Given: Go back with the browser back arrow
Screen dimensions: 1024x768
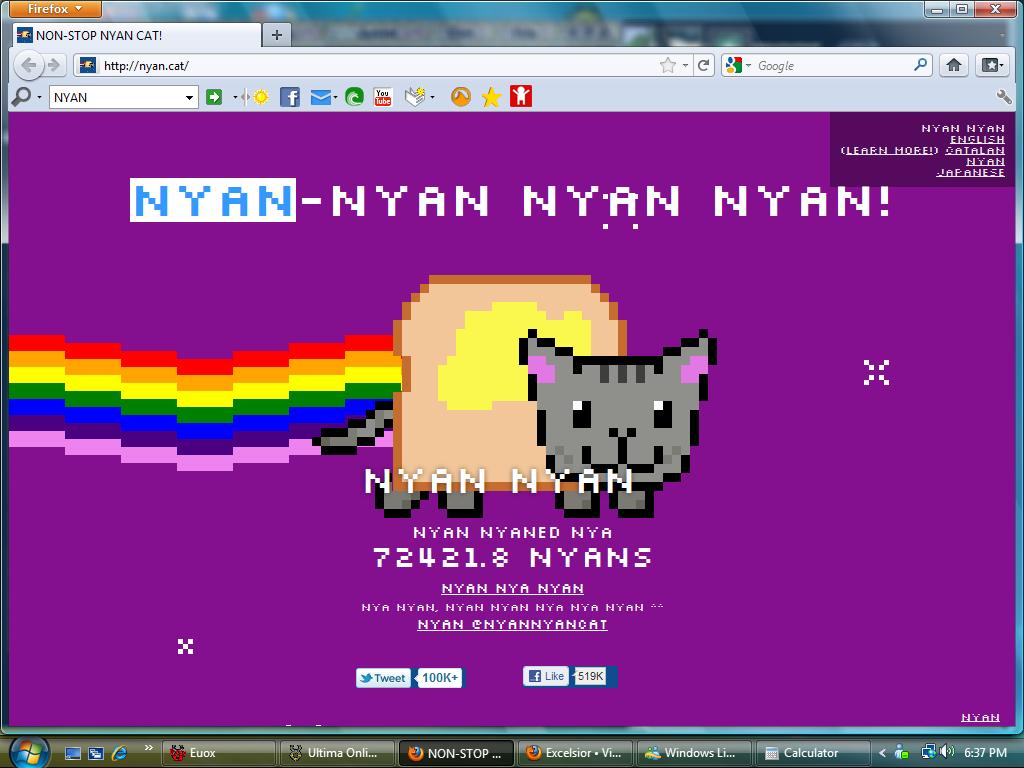Looking at the screenshot, I should click(x=29, y=65).
